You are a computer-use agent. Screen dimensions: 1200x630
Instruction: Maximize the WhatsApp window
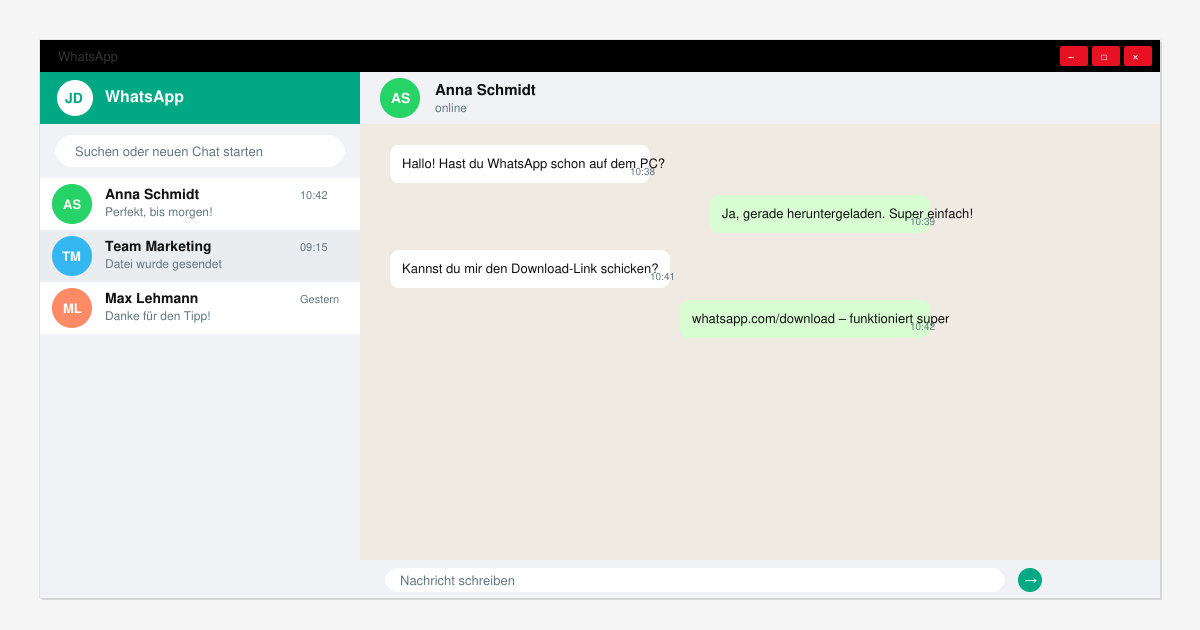point(1106,56)
